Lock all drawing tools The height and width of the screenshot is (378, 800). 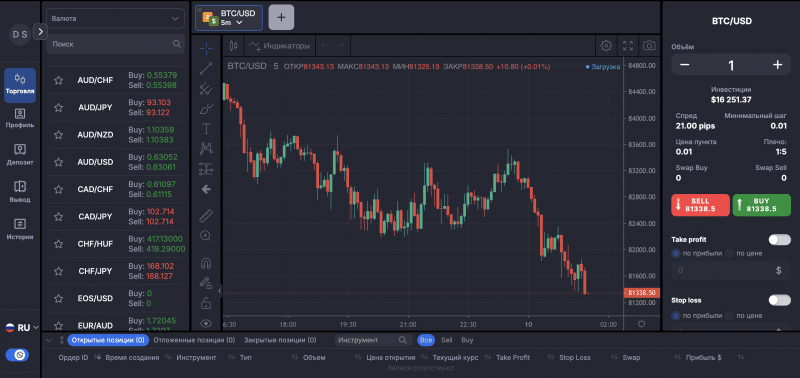206,303
